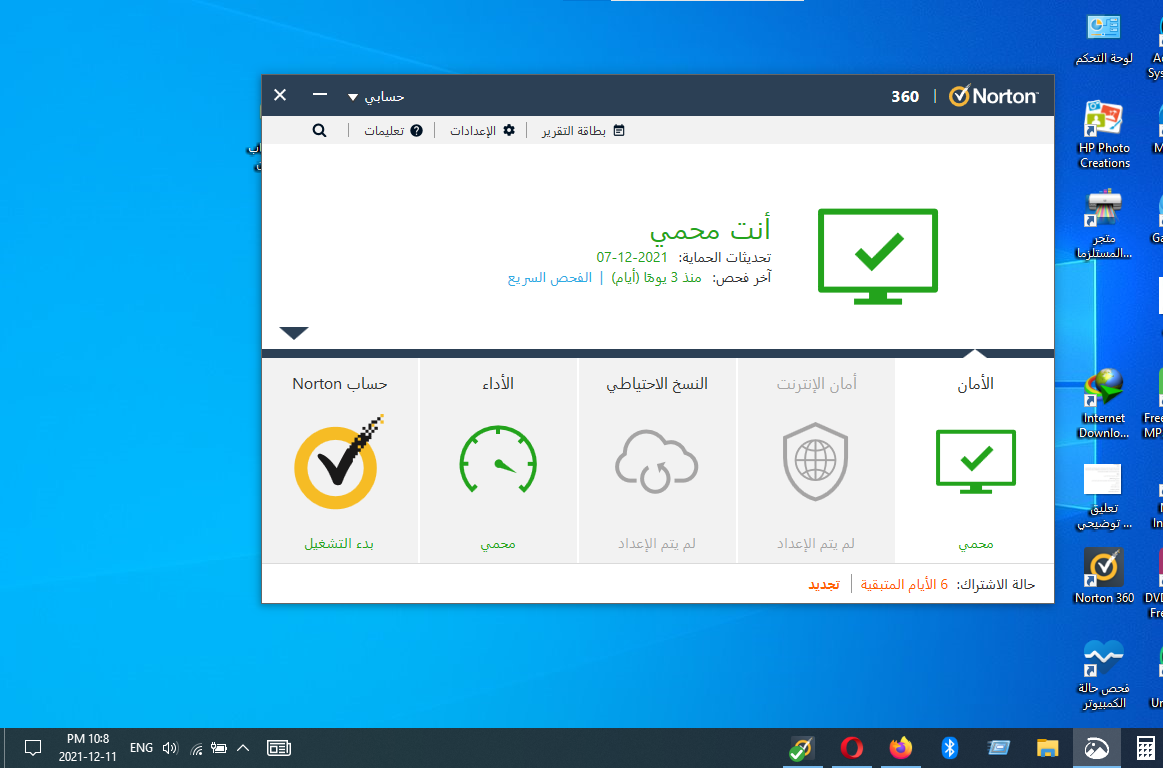Click the 'حالة الاشتراك:' subscription status label
1163x768 pixels.
point(995,585)
